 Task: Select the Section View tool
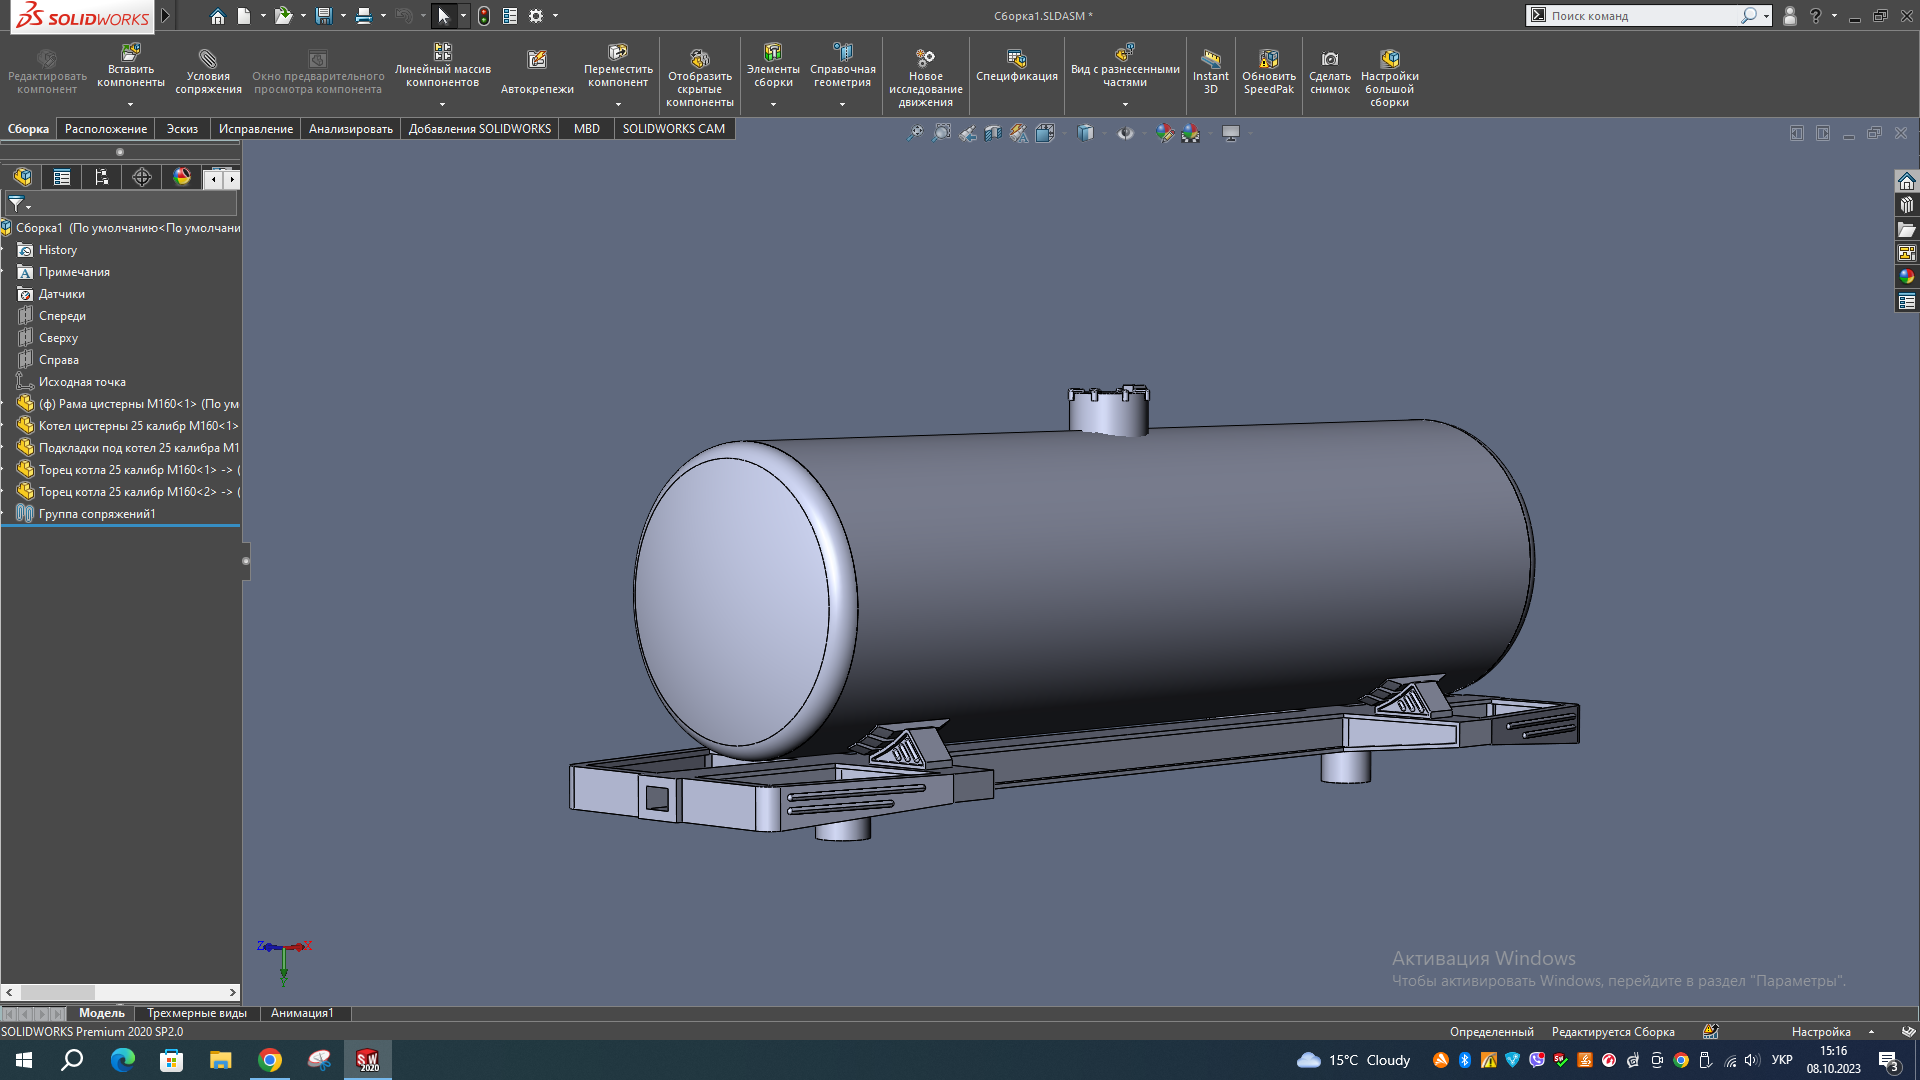click(993, 133)
